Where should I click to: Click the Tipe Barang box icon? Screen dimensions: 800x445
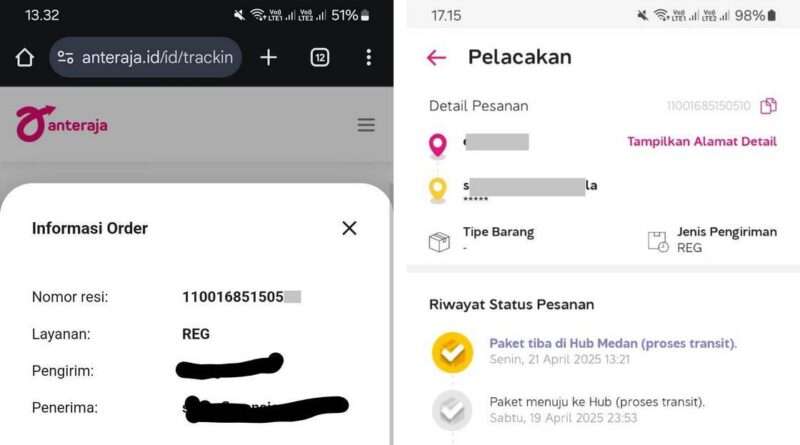tap(439, 242)
